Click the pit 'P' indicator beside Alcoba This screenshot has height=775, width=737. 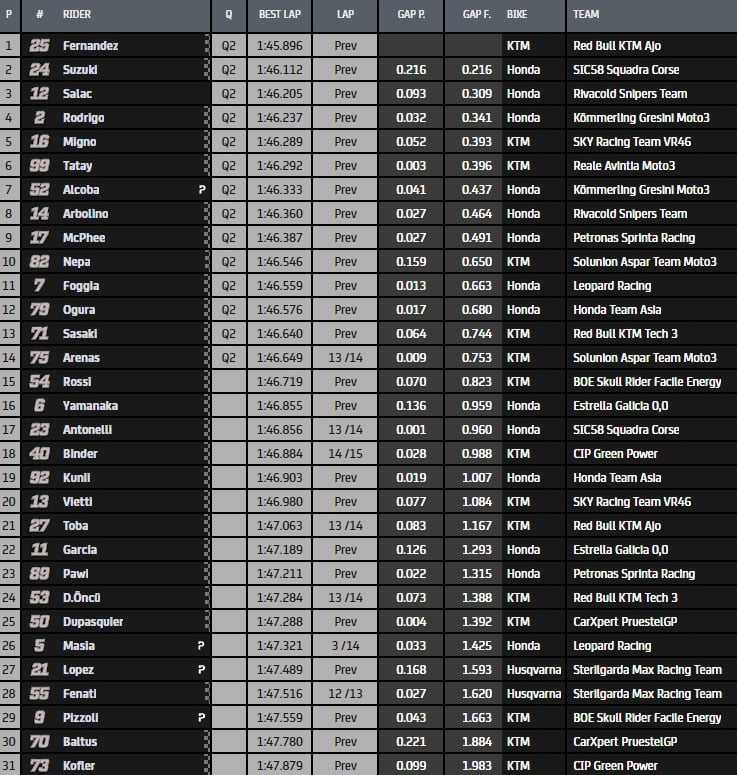[202, 190]
